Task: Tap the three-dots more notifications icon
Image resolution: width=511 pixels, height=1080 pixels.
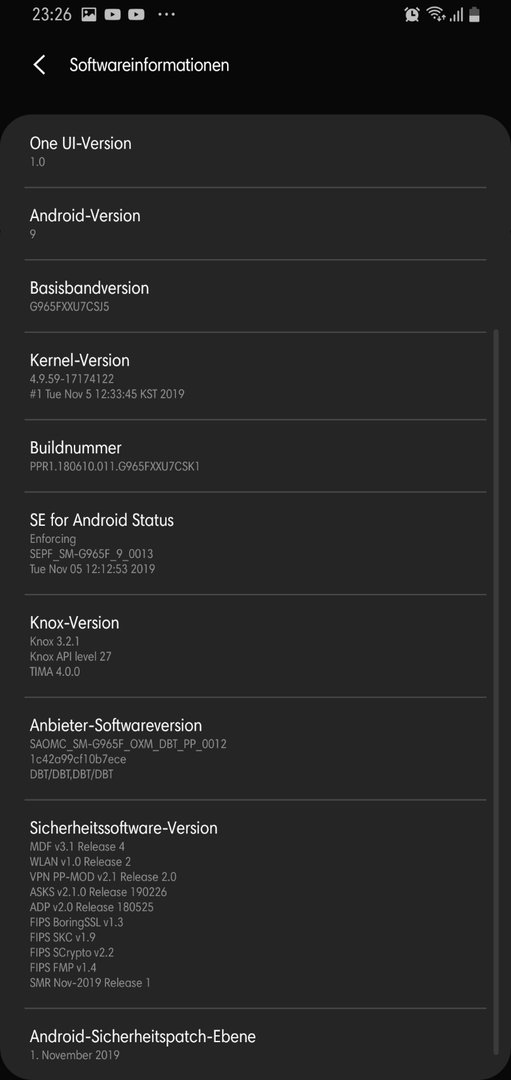Action: pyautogui.click(x=166, y=14)
